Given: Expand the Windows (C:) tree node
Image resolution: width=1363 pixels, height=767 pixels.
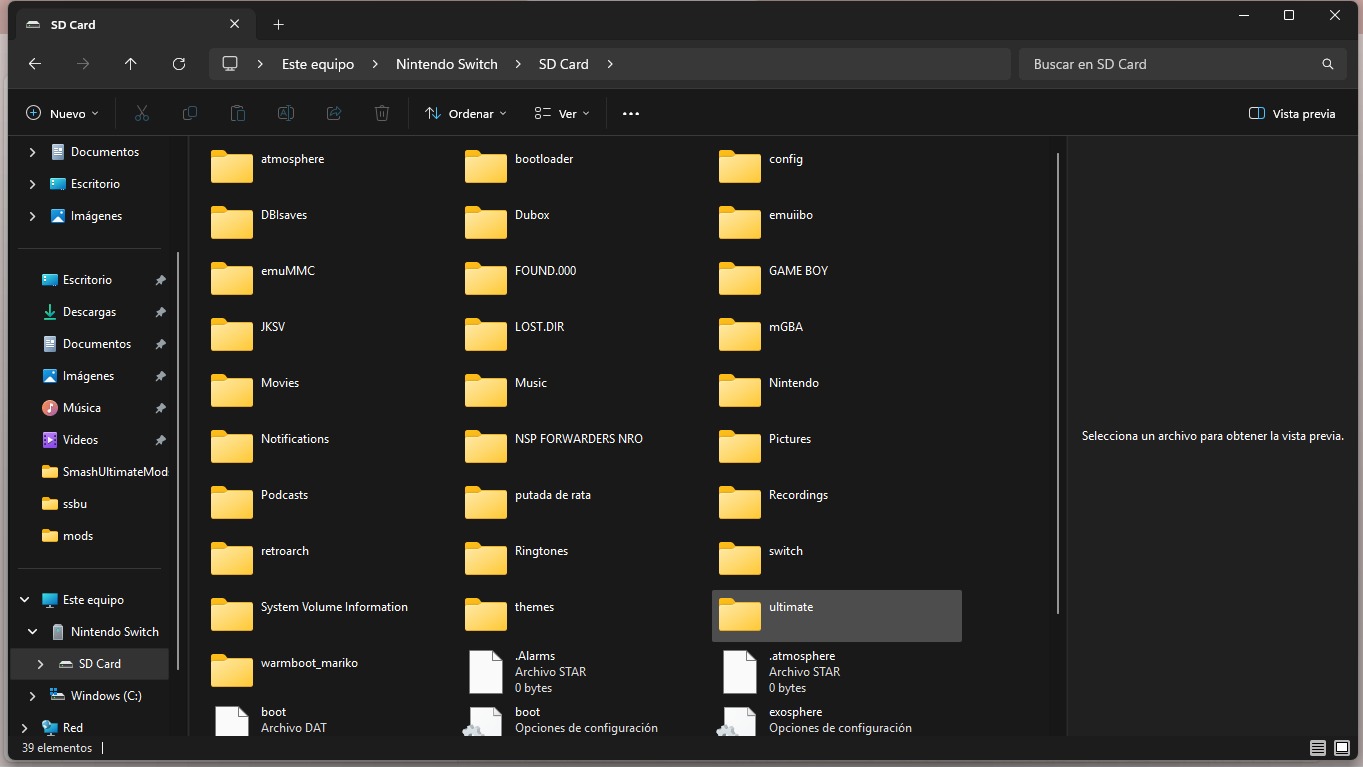Looking at the screenshot, I should point(33,696).
